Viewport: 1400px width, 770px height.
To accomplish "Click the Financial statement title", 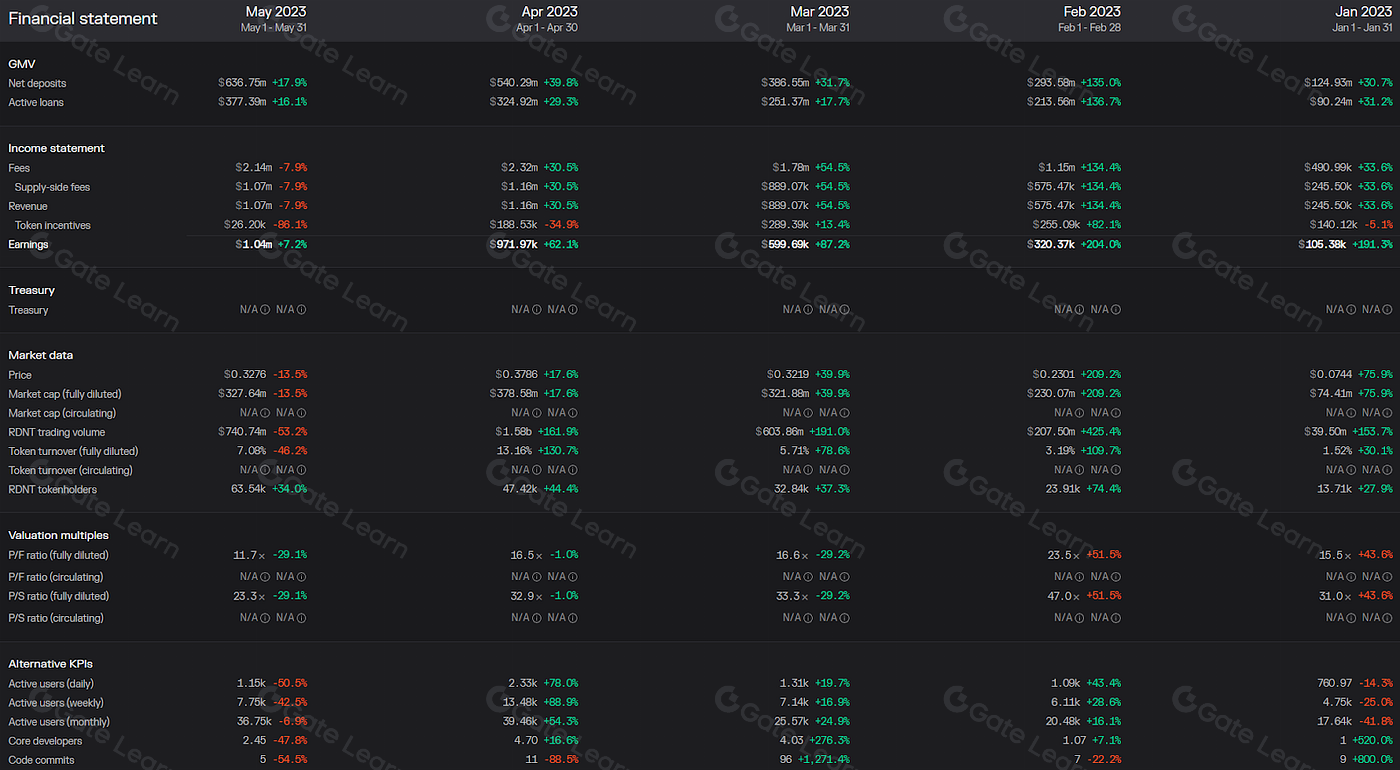I will tap(83, 18).
